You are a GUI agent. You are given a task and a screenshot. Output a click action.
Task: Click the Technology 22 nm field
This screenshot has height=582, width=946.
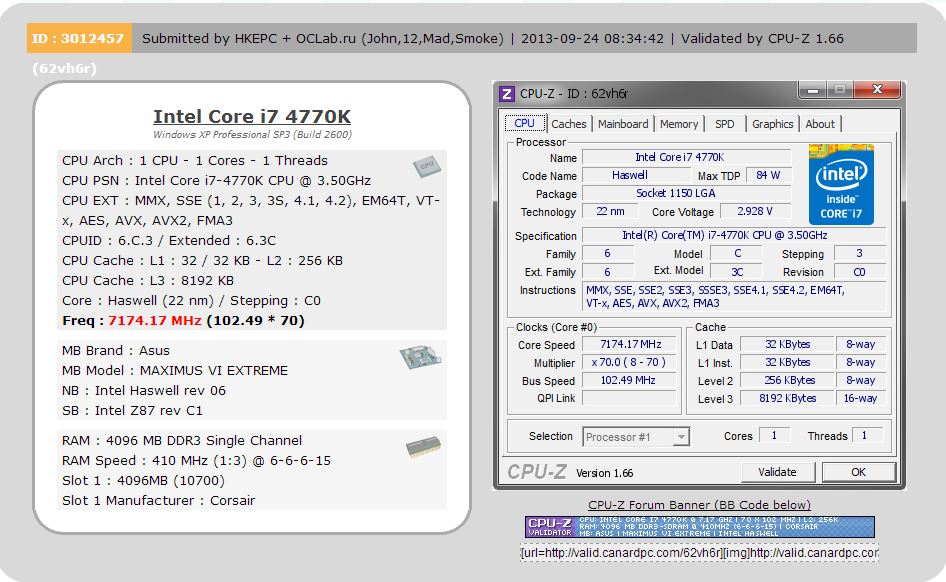point(610,211)
